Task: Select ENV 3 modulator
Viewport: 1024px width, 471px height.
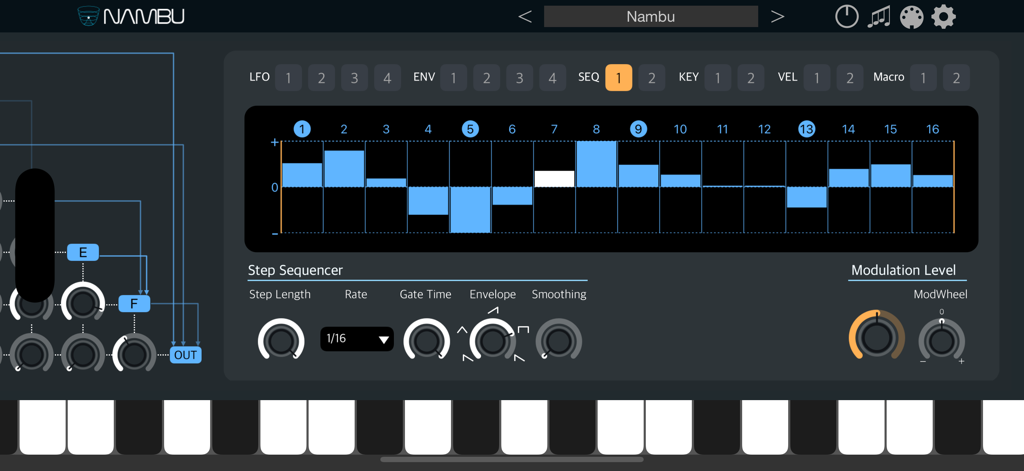Action: tap(520, 78)
